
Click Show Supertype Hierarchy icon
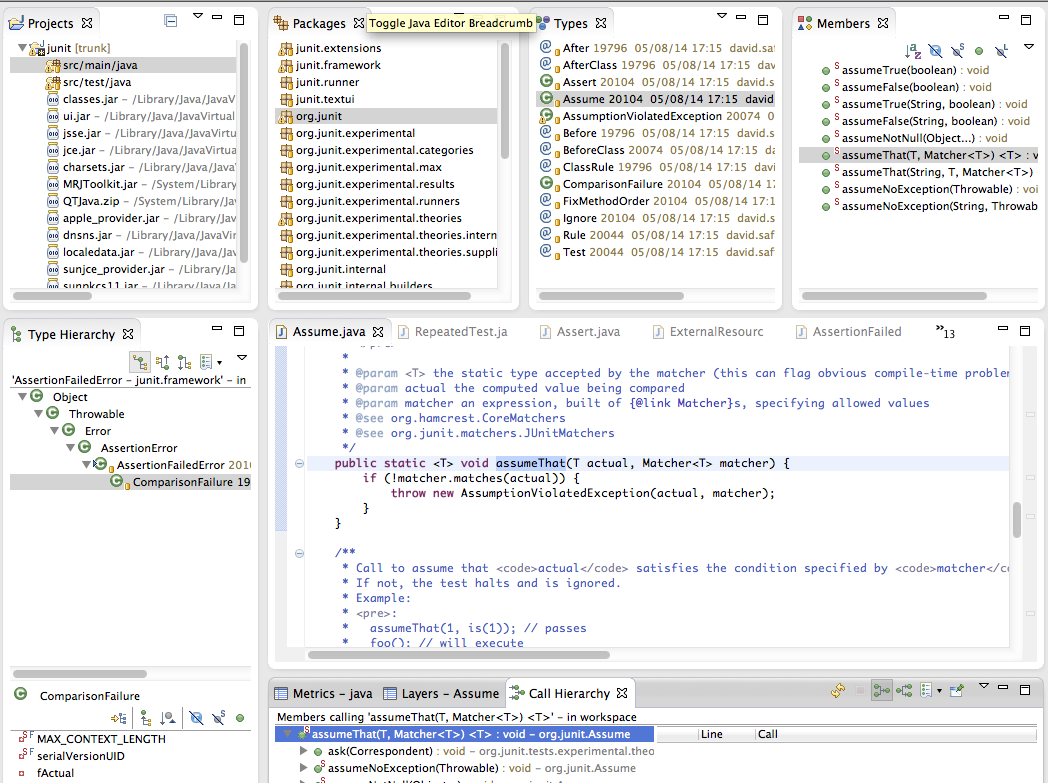coord(162,362)
